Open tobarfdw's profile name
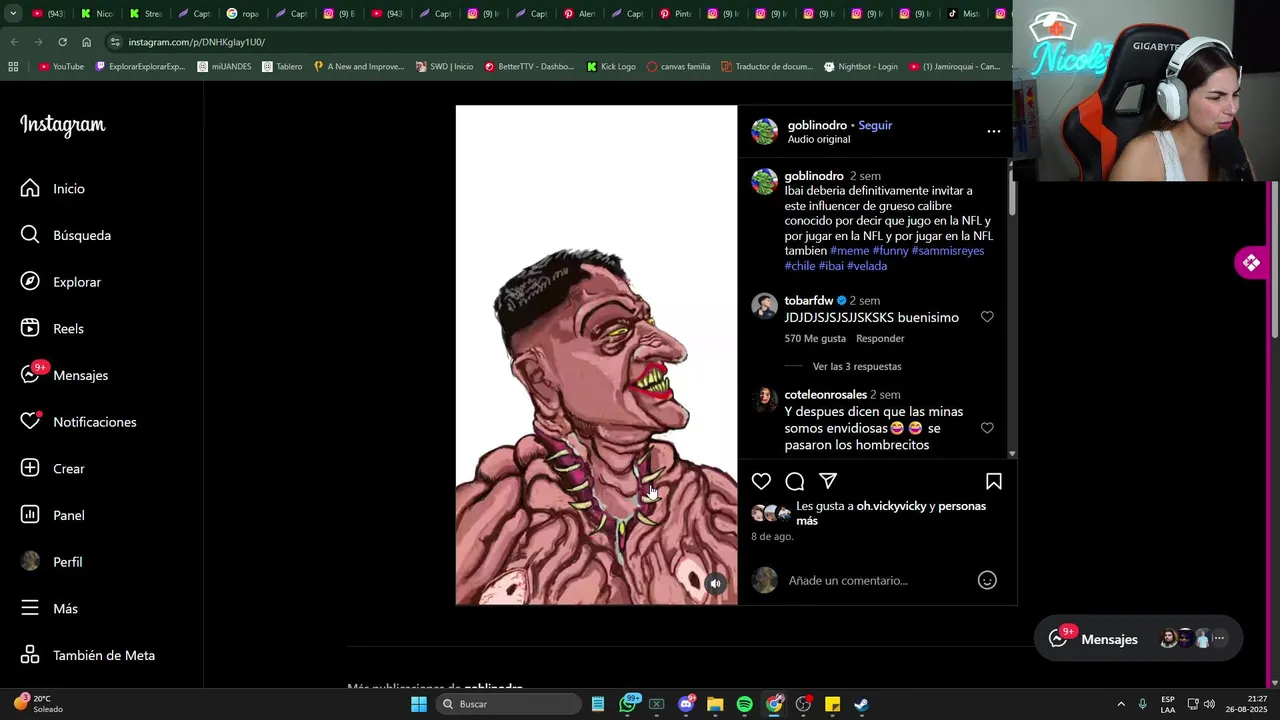This screenshot has height=720, width=1280. pos(809,300)
